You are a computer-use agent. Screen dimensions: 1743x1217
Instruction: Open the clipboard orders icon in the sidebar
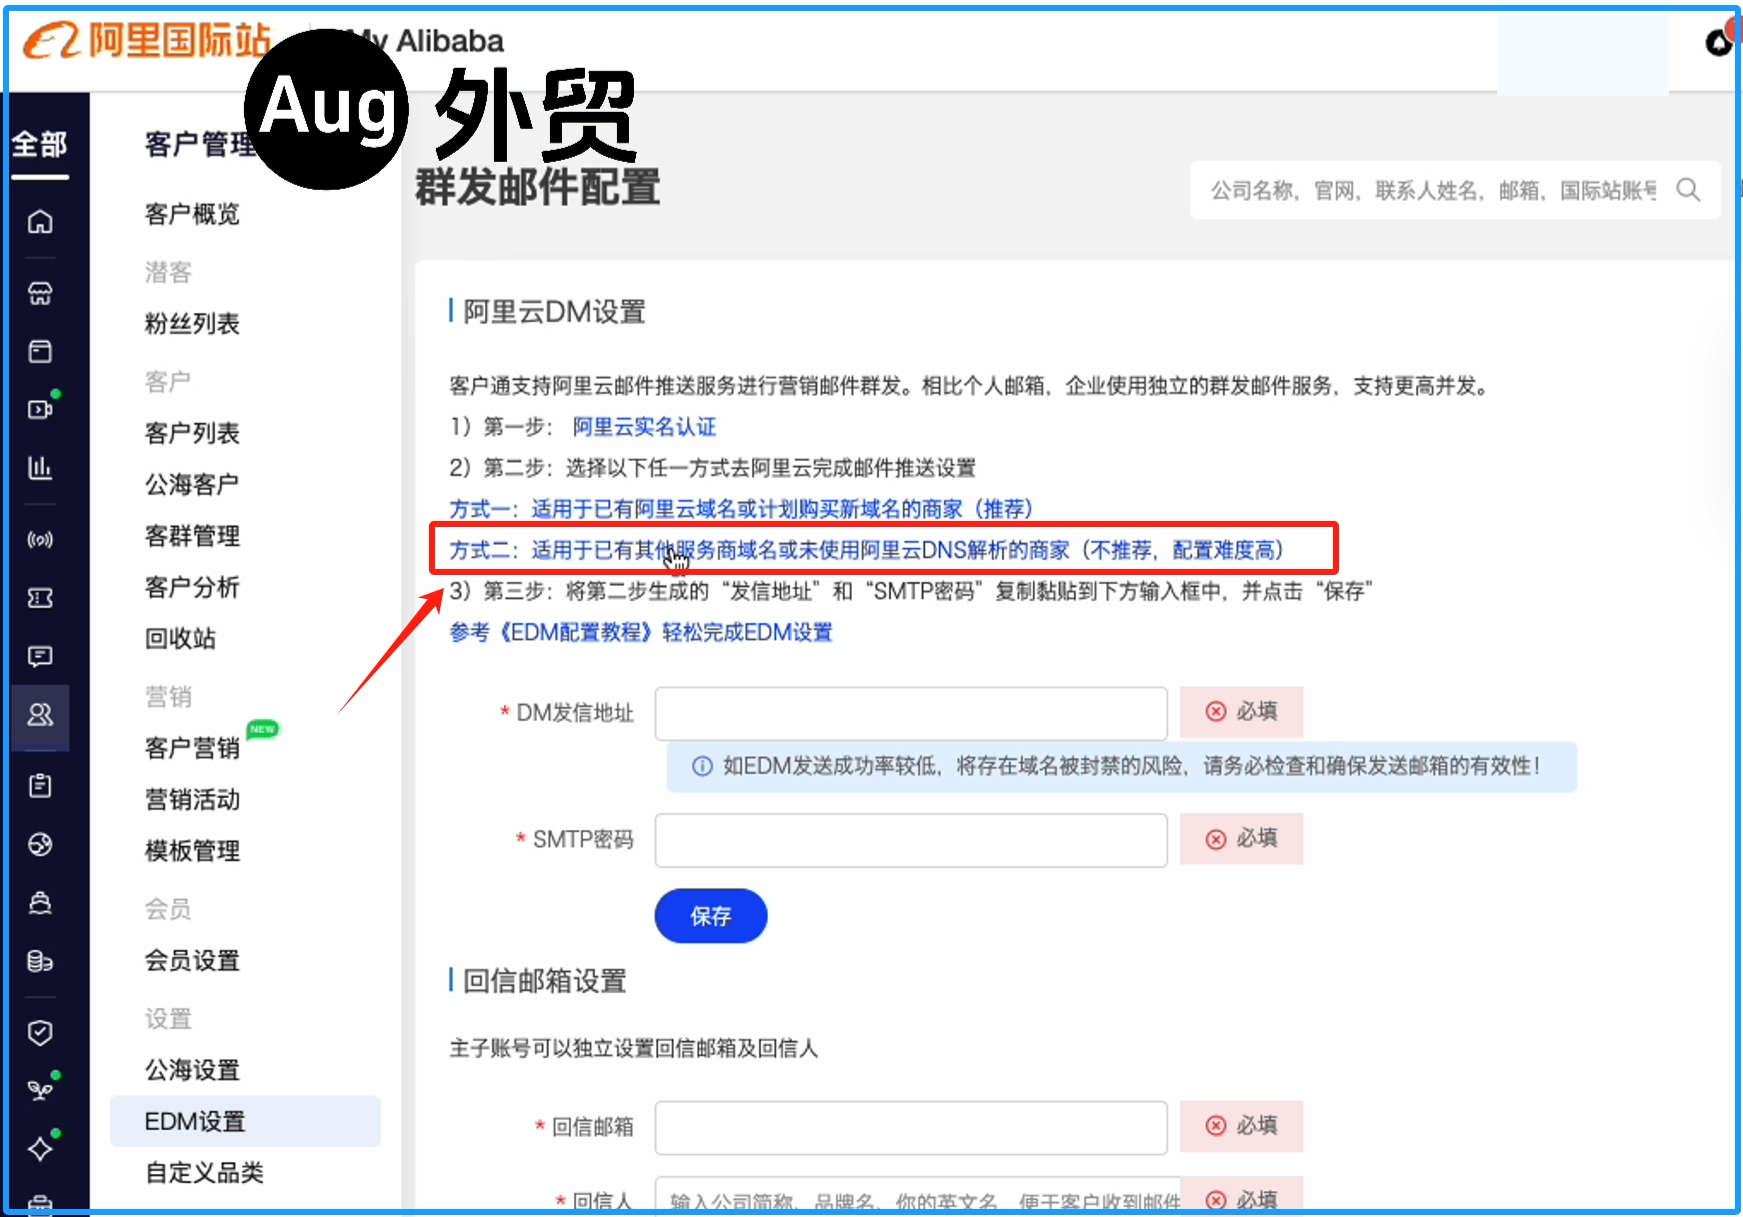pyautogui.click(x=40, y=786)
